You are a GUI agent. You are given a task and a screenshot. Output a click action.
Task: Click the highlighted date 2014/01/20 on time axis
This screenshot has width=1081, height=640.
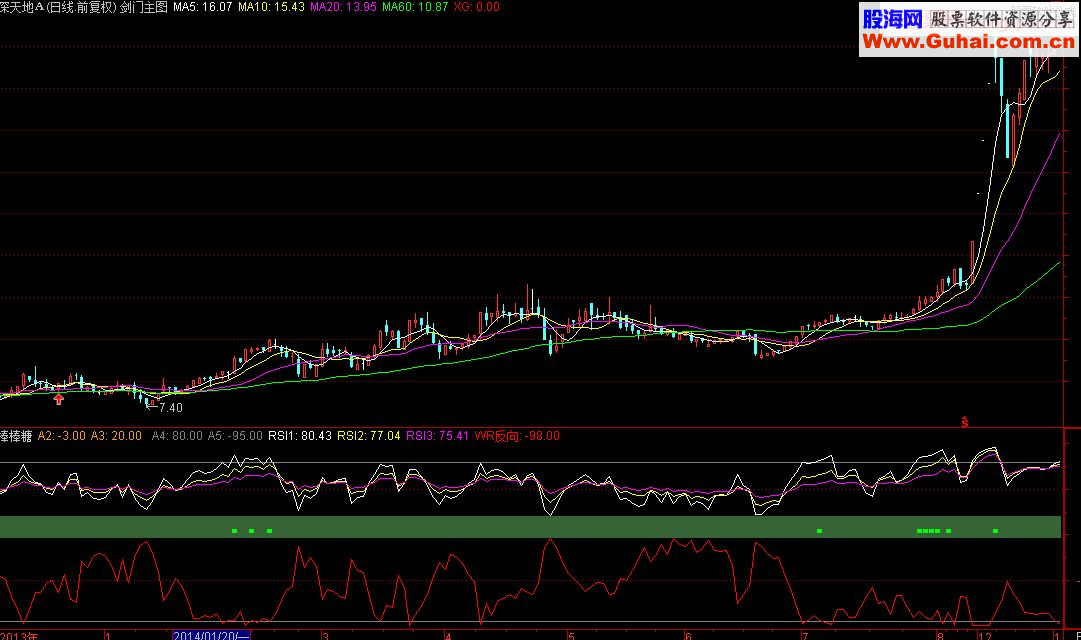click(211, 635)
